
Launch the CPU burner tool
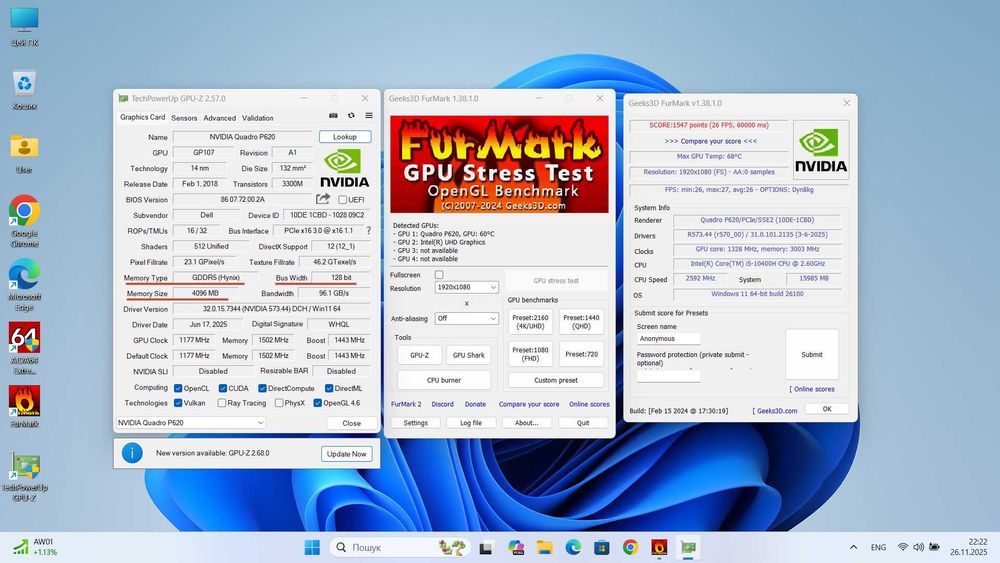(x=444, y=380)
